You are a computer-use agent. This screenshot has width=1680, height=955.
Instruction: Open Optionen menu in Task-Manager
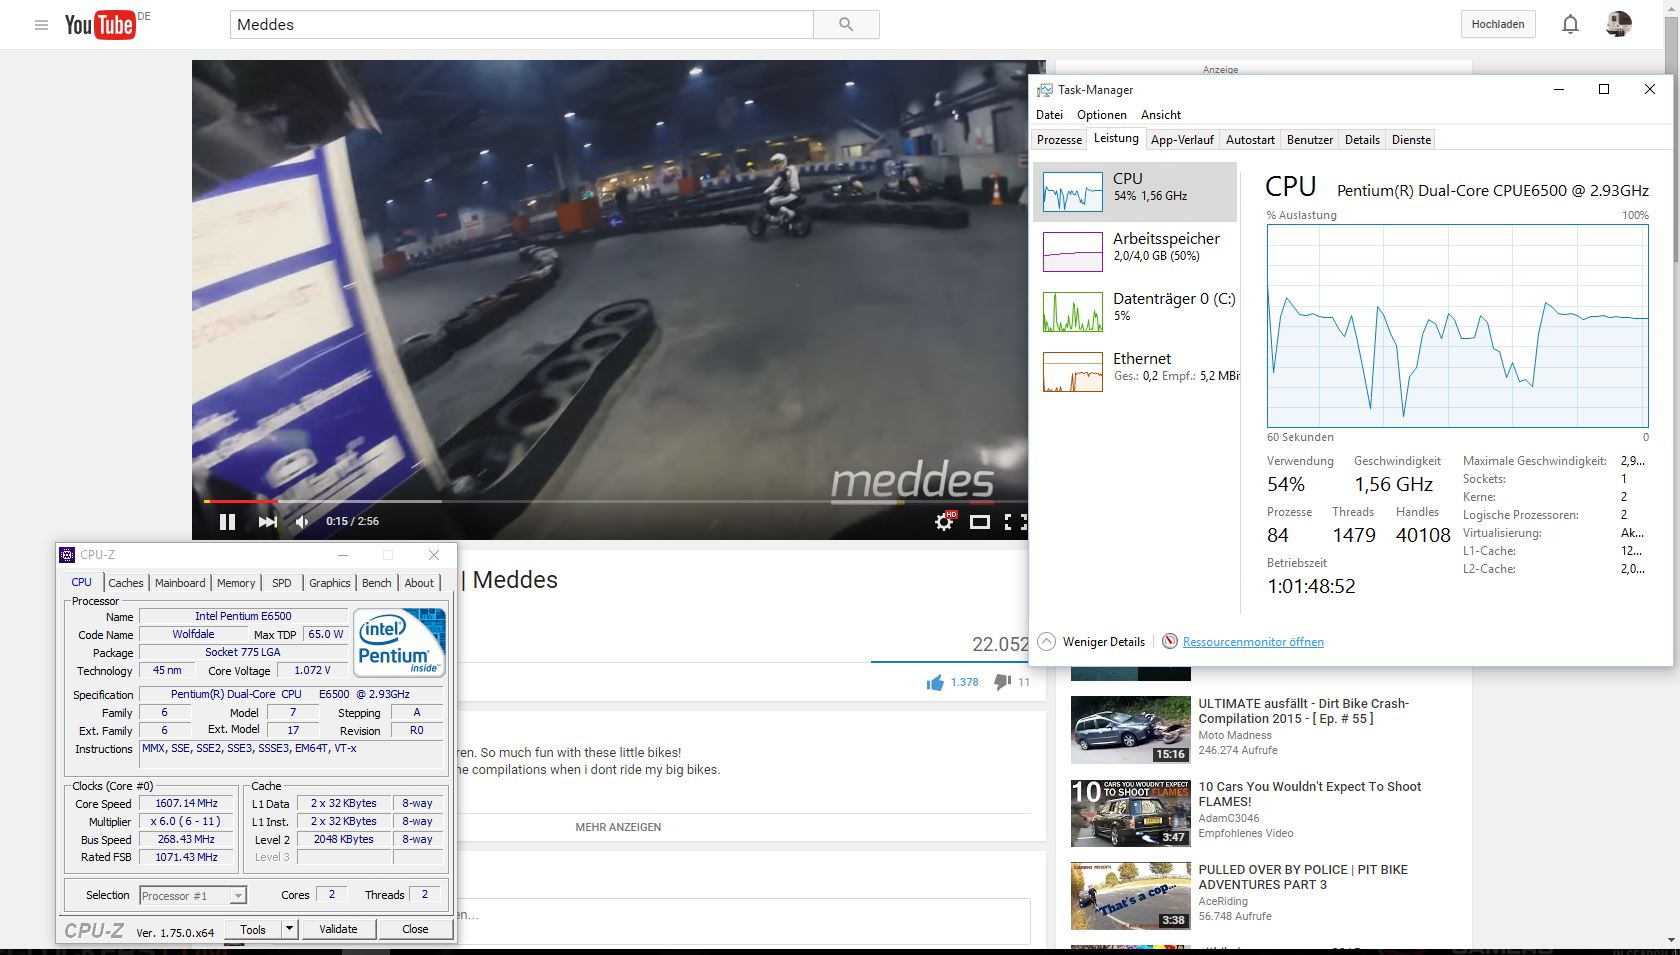coord(1101,115)
